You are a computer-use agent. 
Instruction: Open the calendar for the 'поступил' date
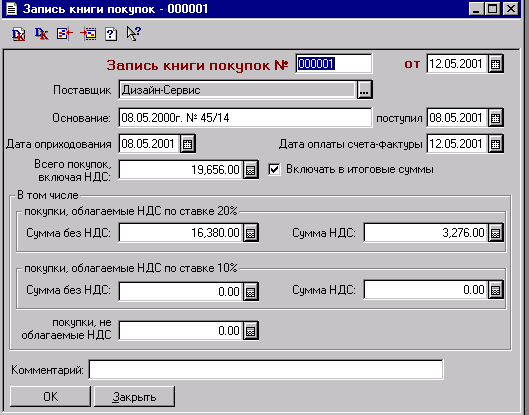pyautogui.click(x=495, y=118)
